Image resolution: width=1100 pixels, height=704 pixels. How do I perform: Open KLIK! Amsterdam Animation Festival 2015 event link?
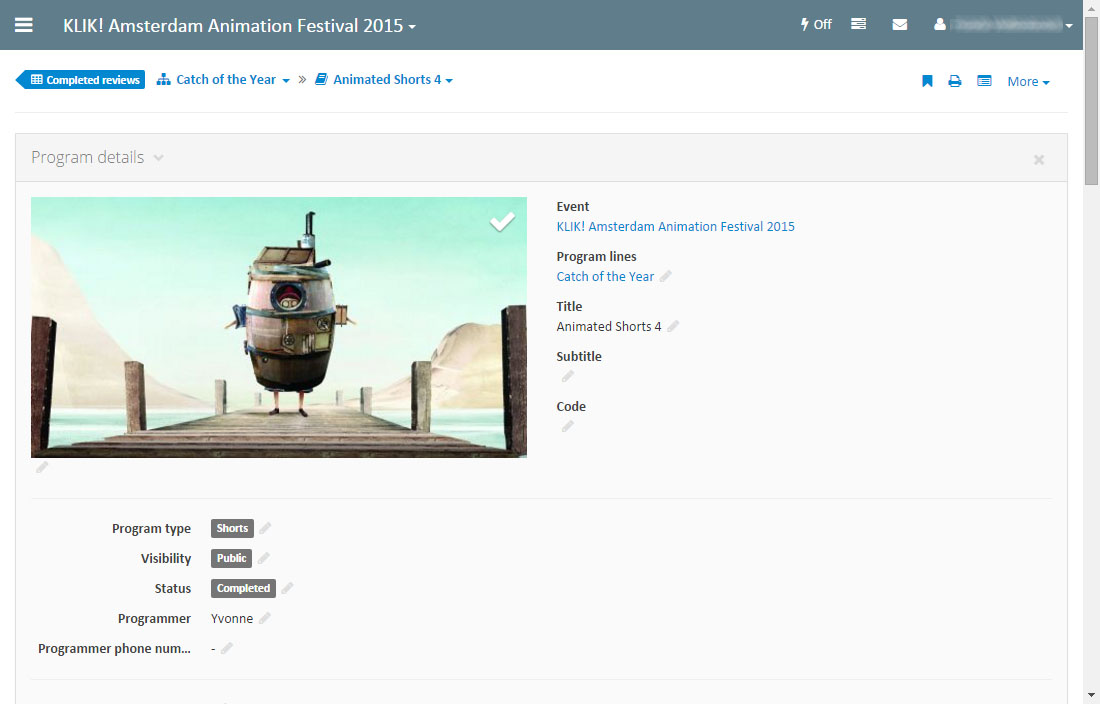675,227
